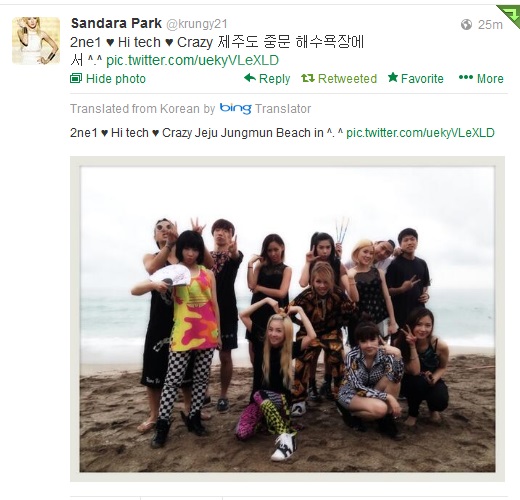
Task: Open the @krungy21 handle link
Action: [x=197, y=24]
